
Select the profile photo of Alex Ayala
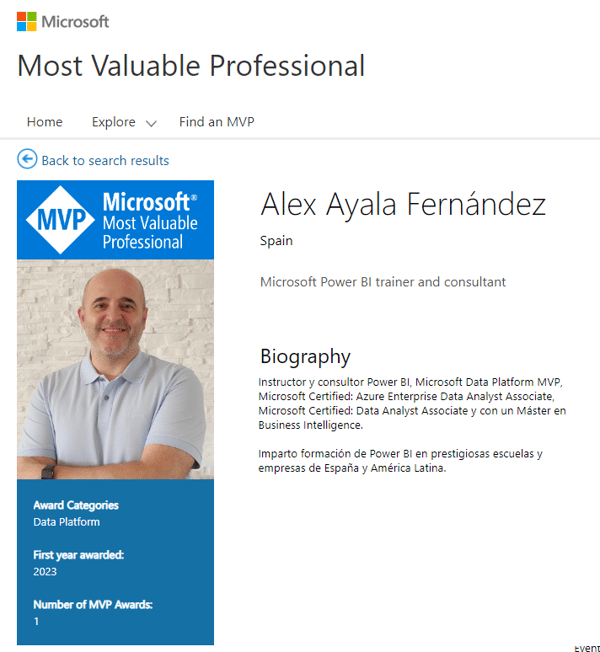(115, 369)
